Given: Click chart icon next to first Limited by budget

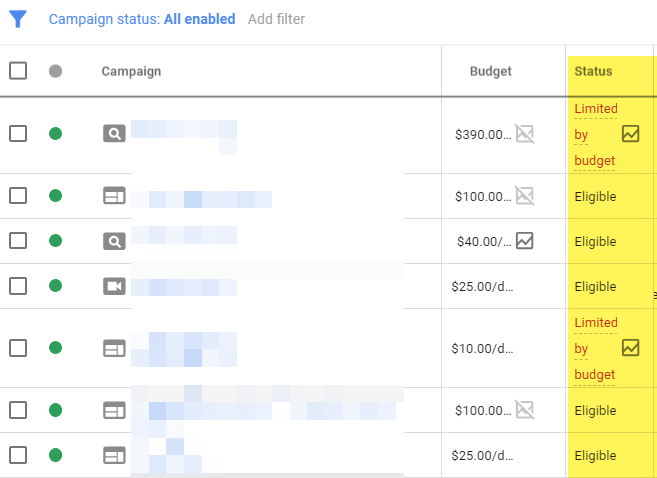Looking at the screenshot, I should 630,133.
